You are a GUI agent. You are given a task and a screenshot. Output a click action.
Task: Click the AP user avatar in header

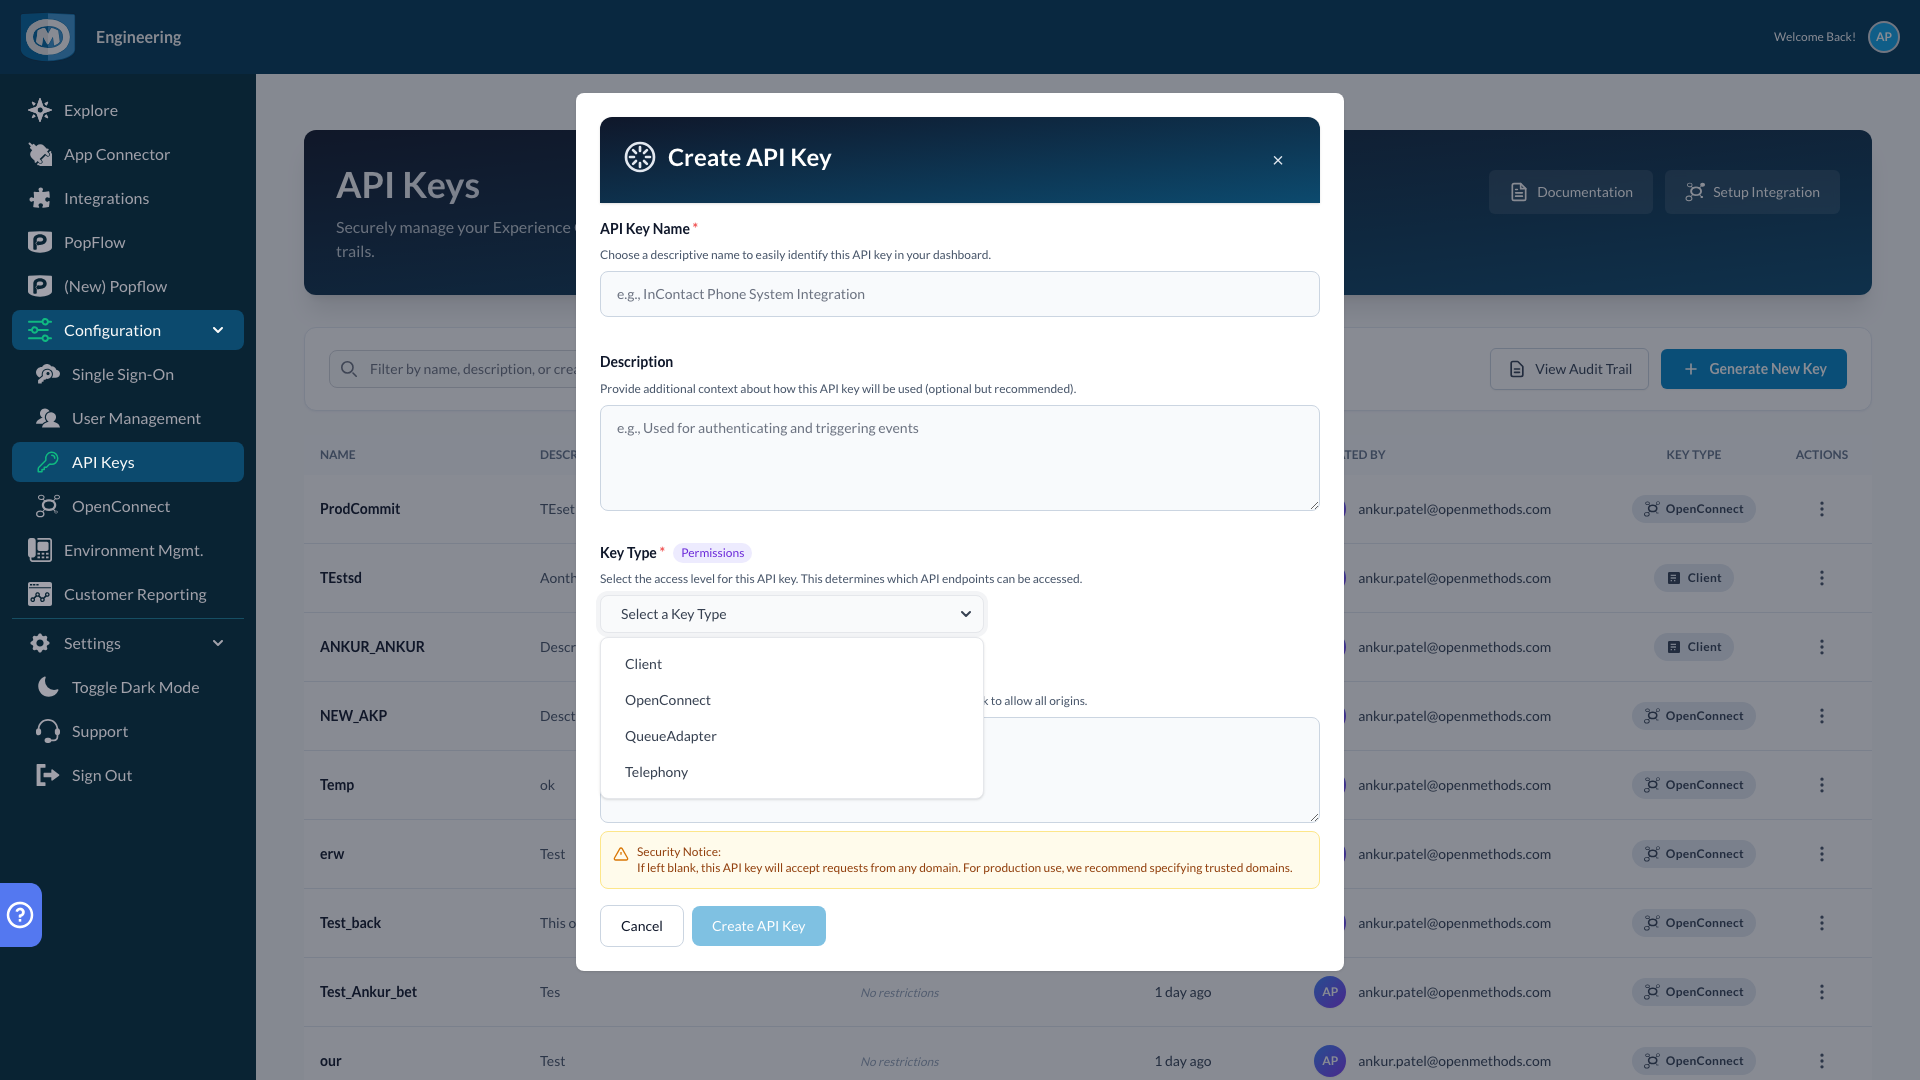click(1884, 37)
